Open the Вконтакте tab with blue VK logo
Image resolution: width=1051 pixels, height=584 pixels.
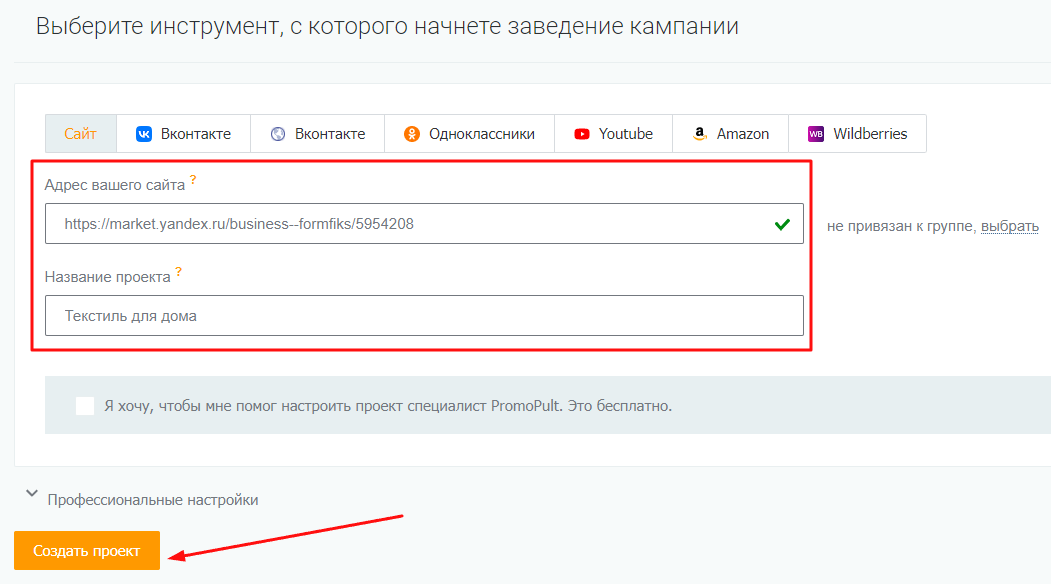point(184,133)
